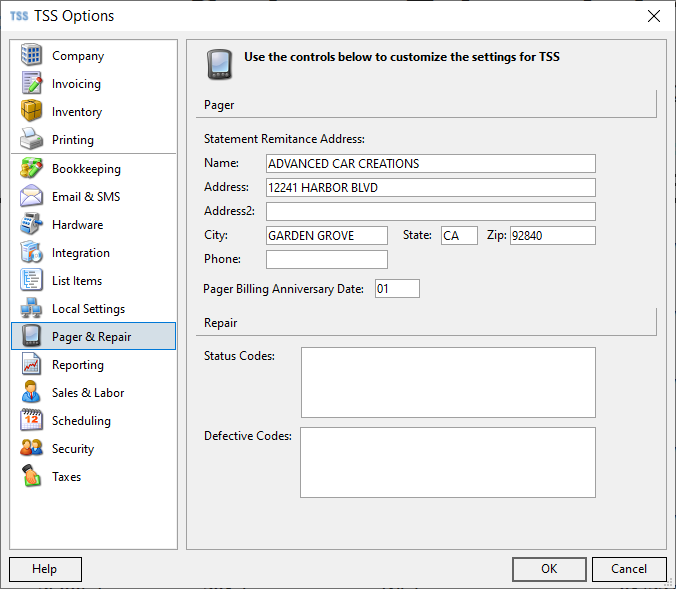The height and width of the screenshot is (589, 676).
Task: Focus the Phone input field
Action: click(x=327, y=260)
